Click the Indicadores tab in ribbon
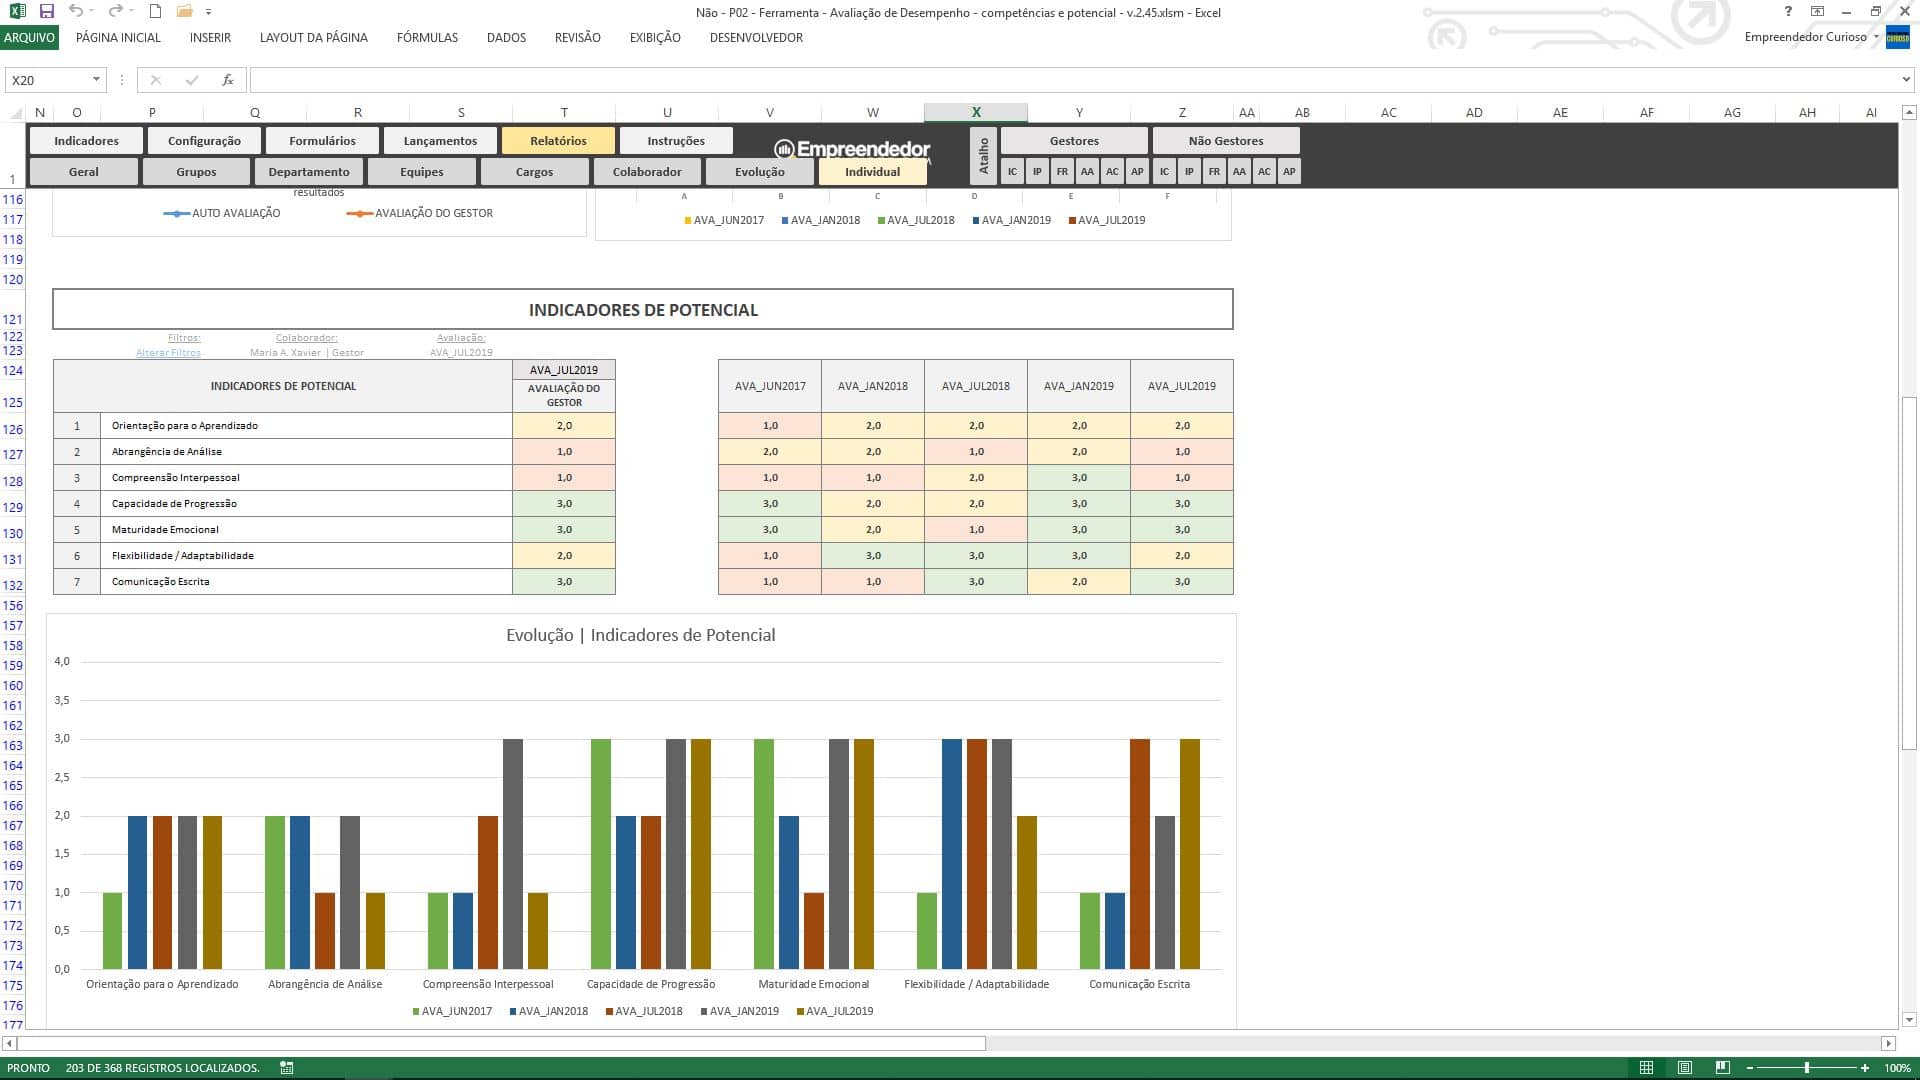Screen dimensions: 1920x1080 point(86,141)
